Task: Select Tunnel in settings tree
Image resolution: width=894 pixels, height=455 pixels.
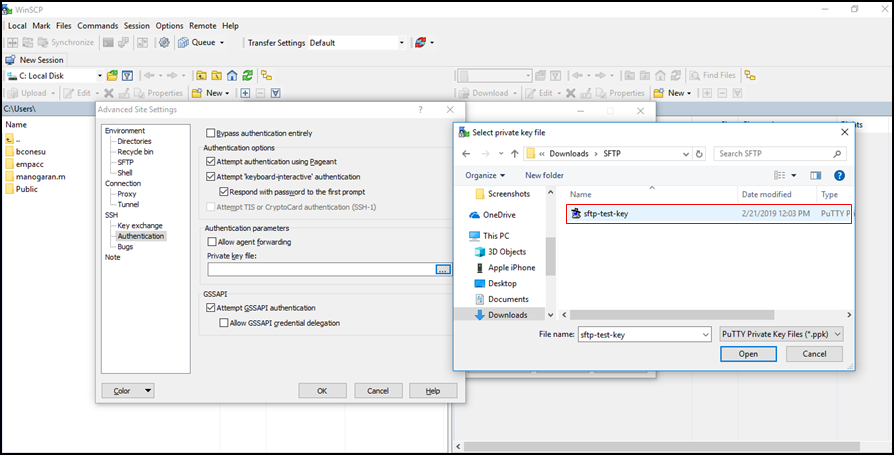Action: pos(128,204)
